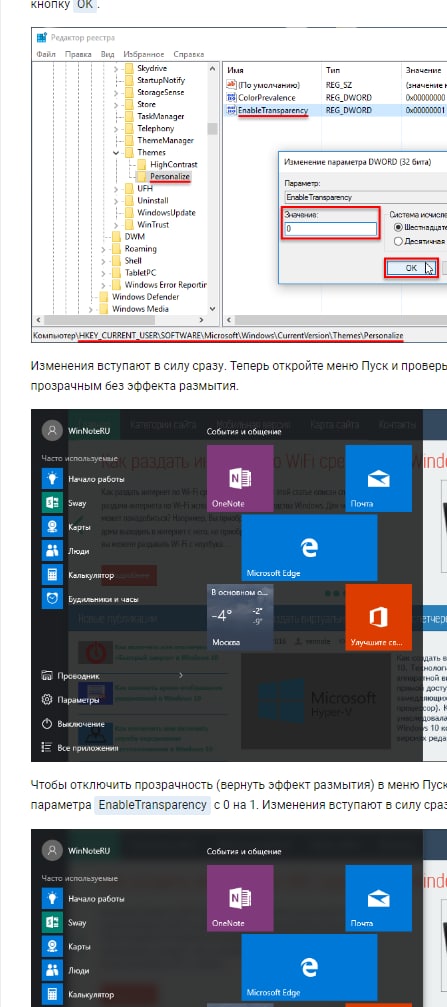The width and height of the screenshot is (447, 1007).
Task: Open the Вид menu
Action: pos(107,55)
